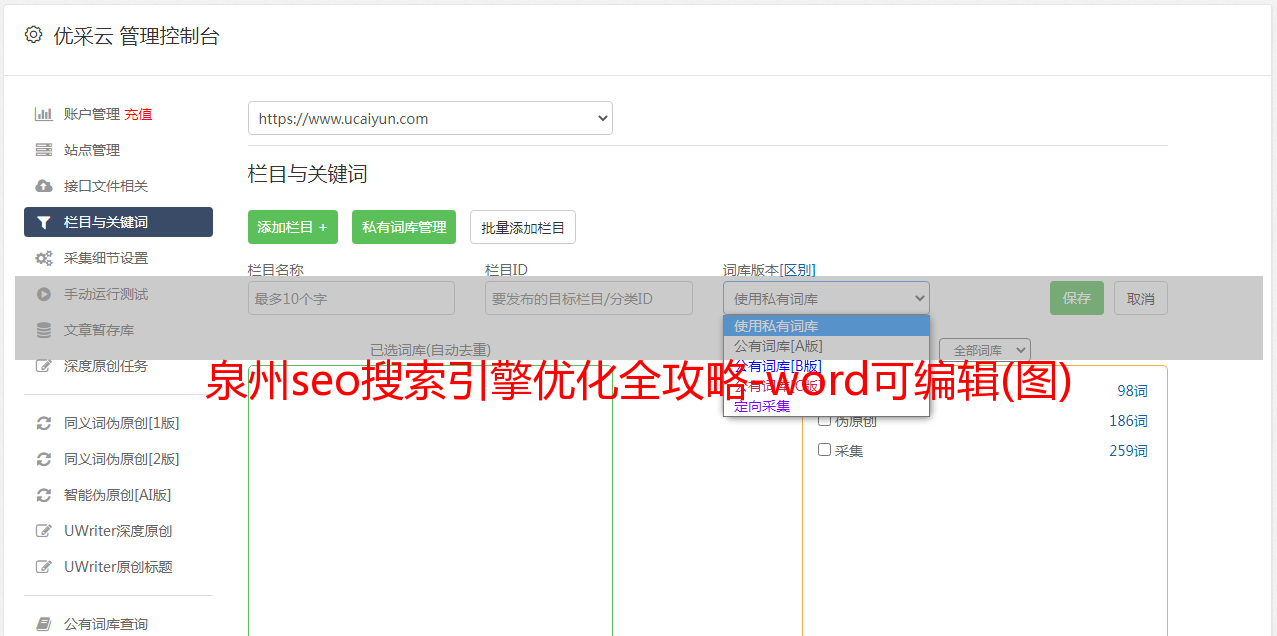1277x636 pixels.
Task: Click the 186词 count
Action: pos(1128,421)
